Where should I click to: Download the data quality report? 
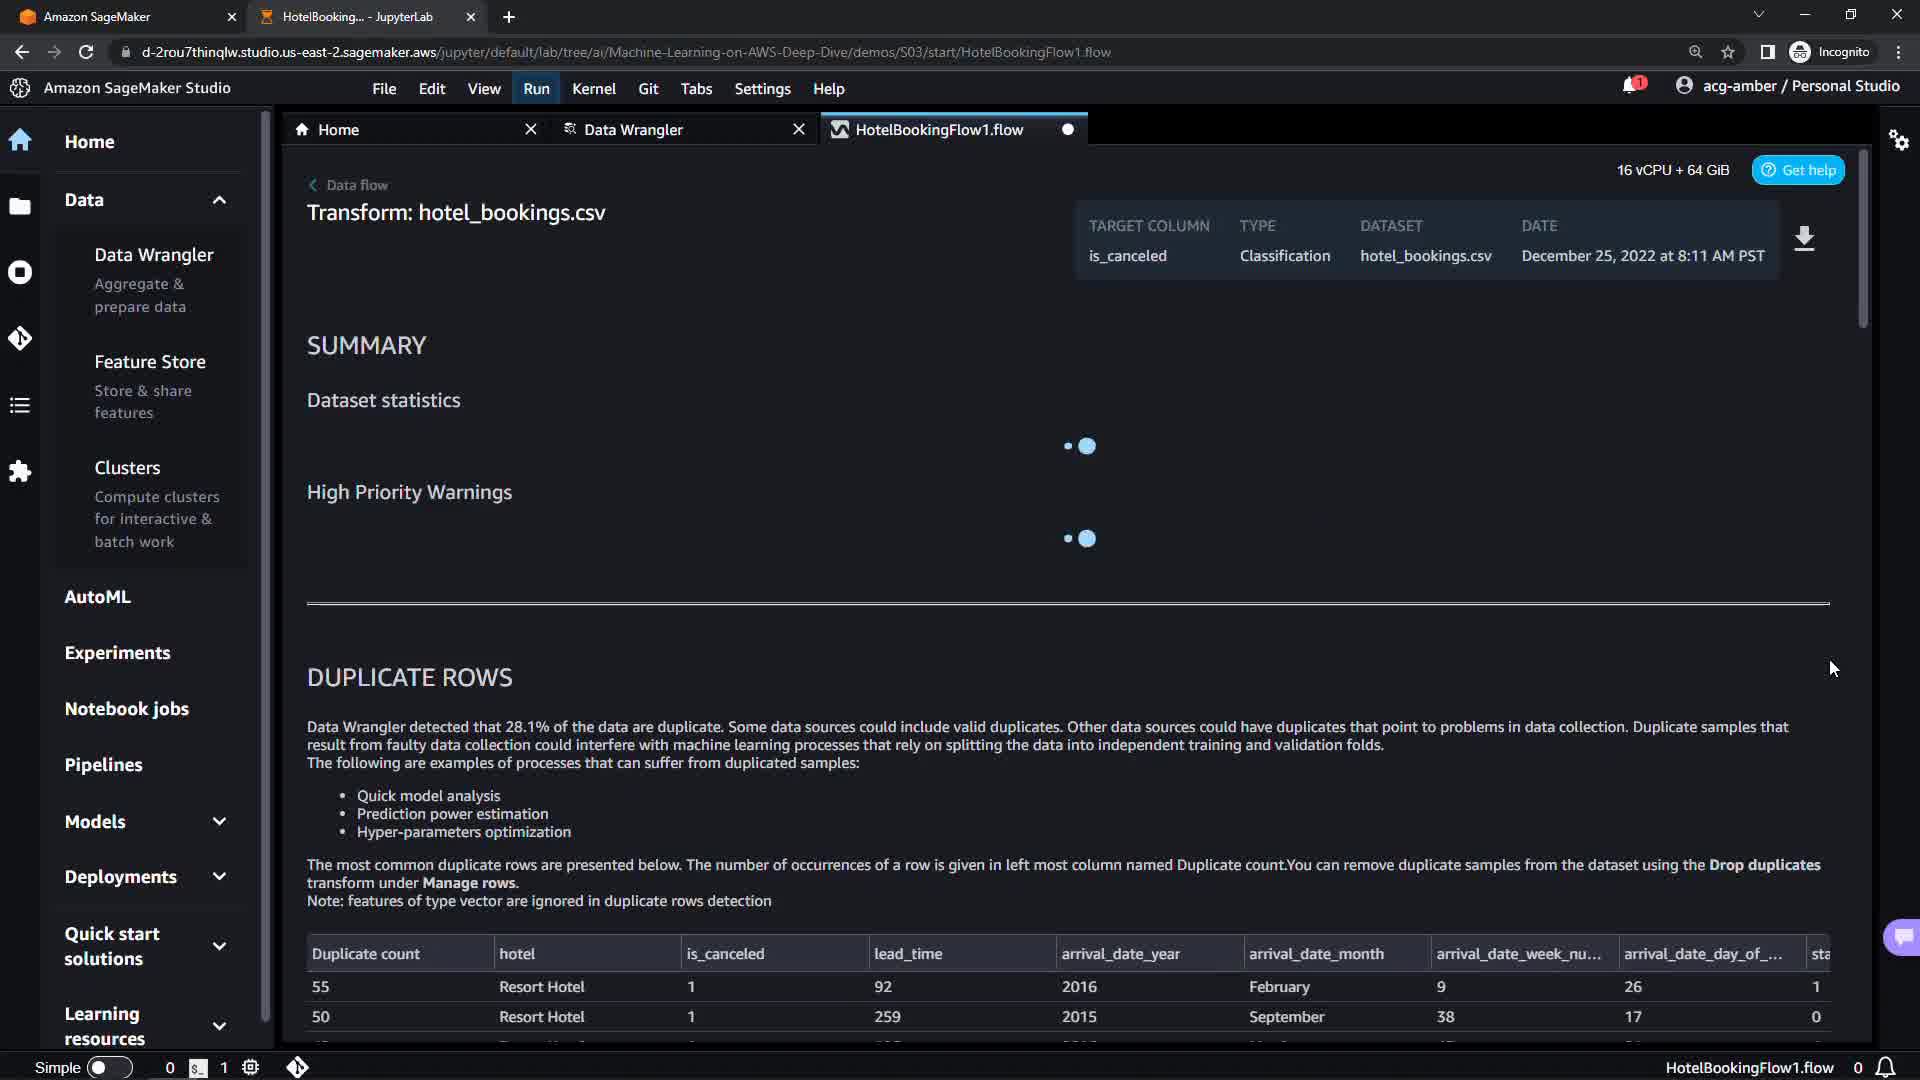pyautogui.click(x=1804, y=239)
